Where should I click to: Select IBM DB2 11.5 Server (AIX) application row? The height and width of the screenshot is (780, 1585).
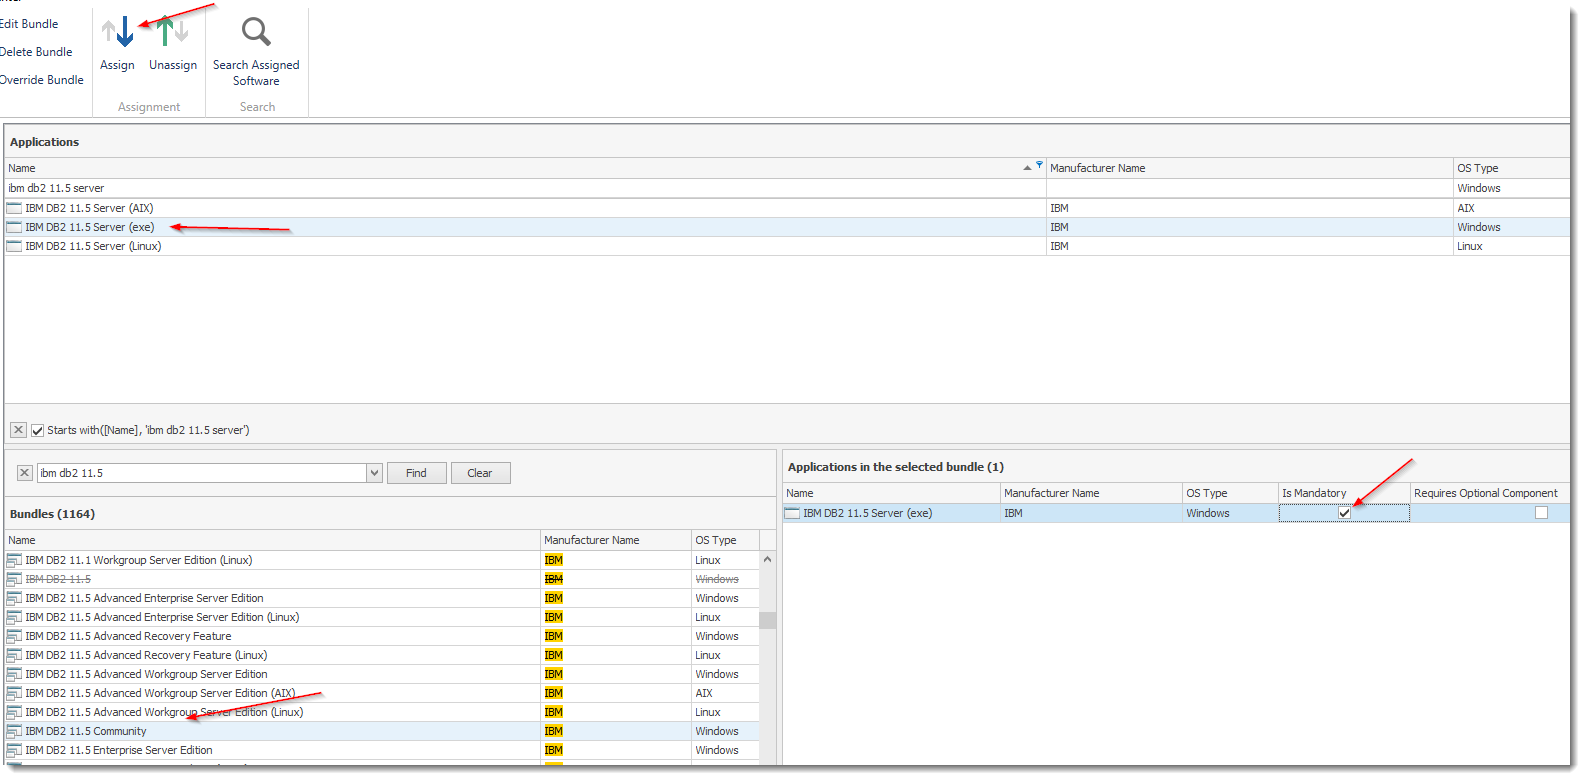787,208
